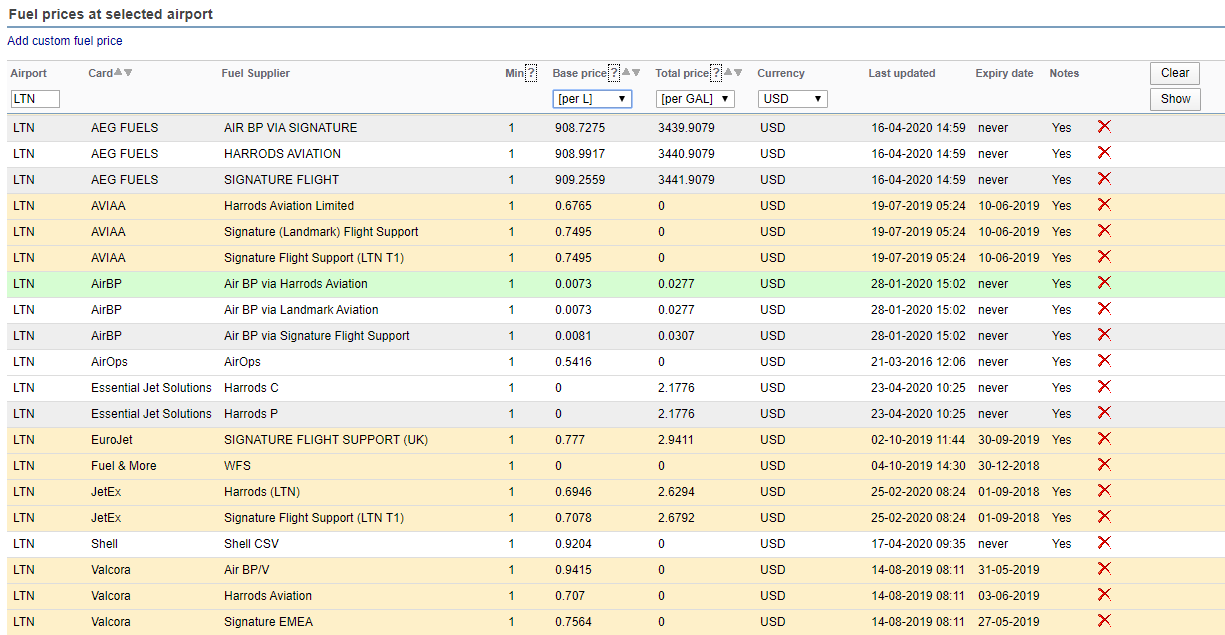Delete the AEG FUELS SIGNATURE FLIGHT row
The height and width of the screenshot is (635, 1225).
tap(1104, 179)
